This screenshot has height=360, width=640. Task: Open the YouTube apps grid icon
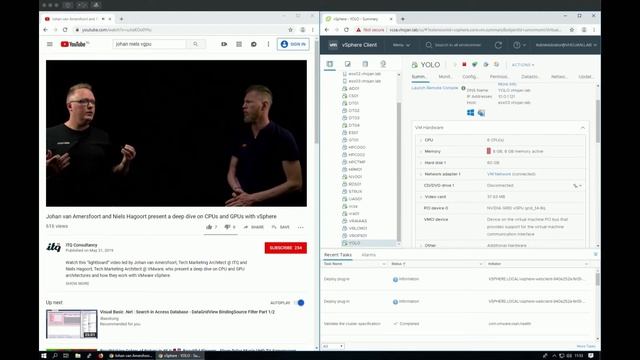tap(239, 44)
